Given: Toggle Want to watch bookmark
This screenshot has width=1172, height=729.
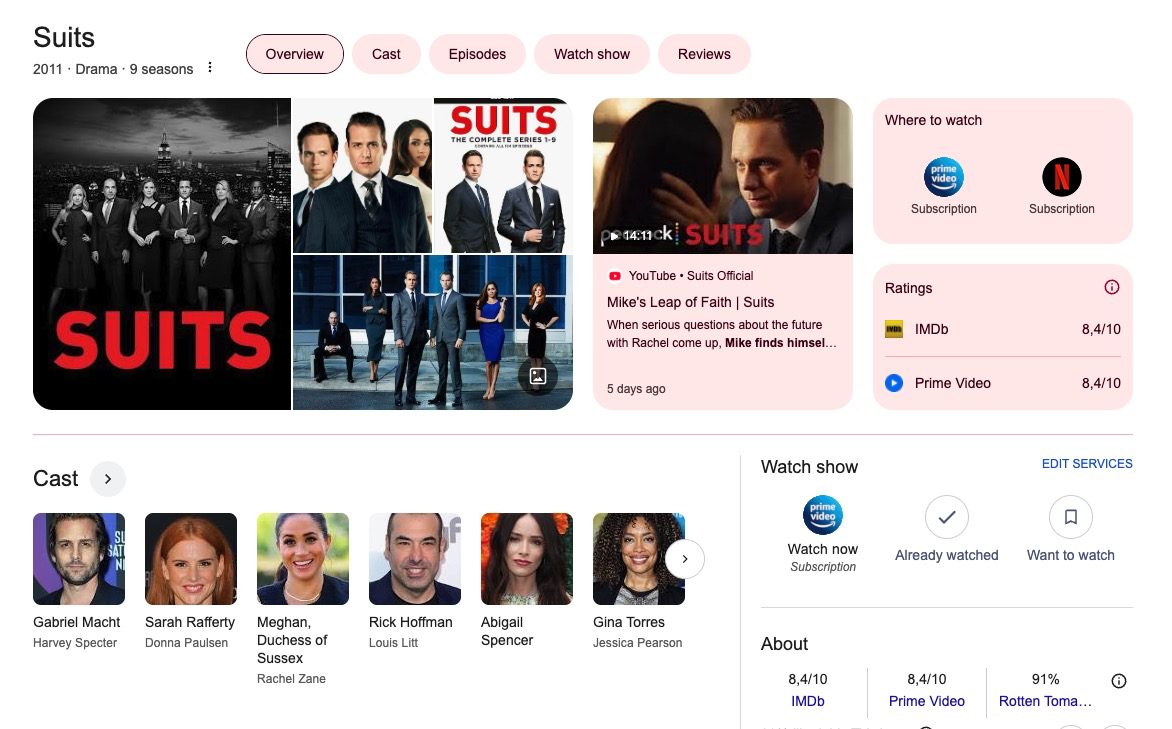Looking at the screenshot, I should click(1070, 518).
